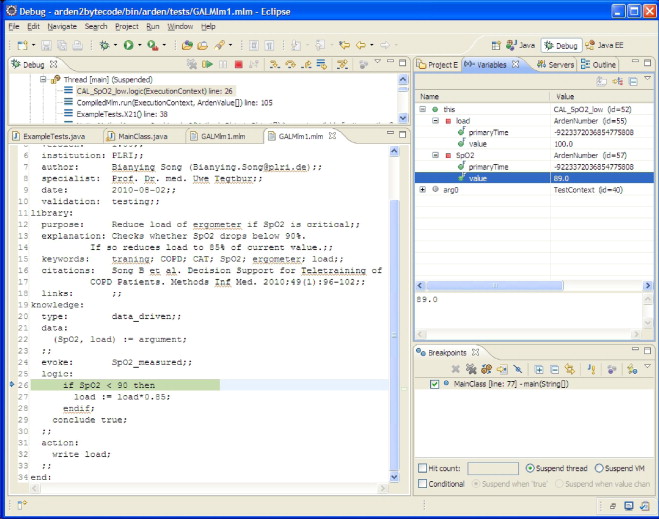Click the Suspend debug button
Screen dimensions: 659x519
click(223, 64)
